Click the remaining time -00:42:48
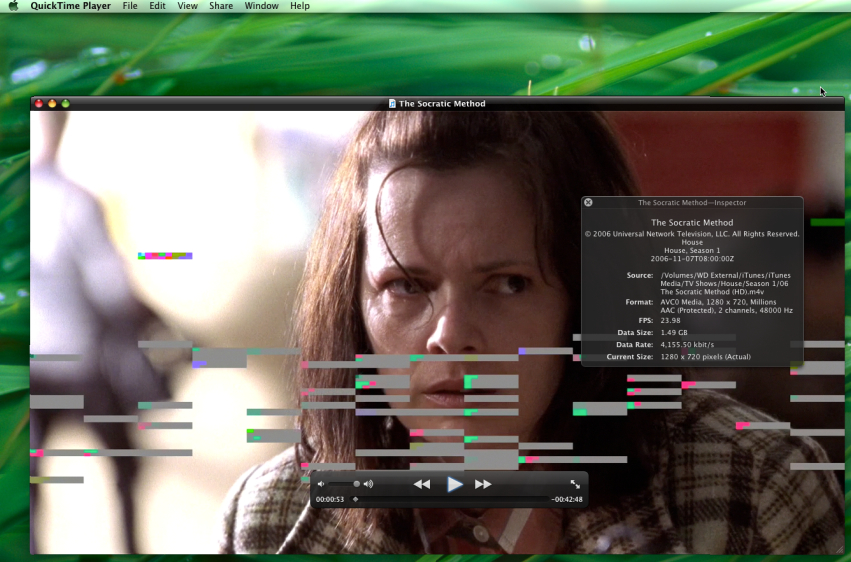 pos(567,499)
